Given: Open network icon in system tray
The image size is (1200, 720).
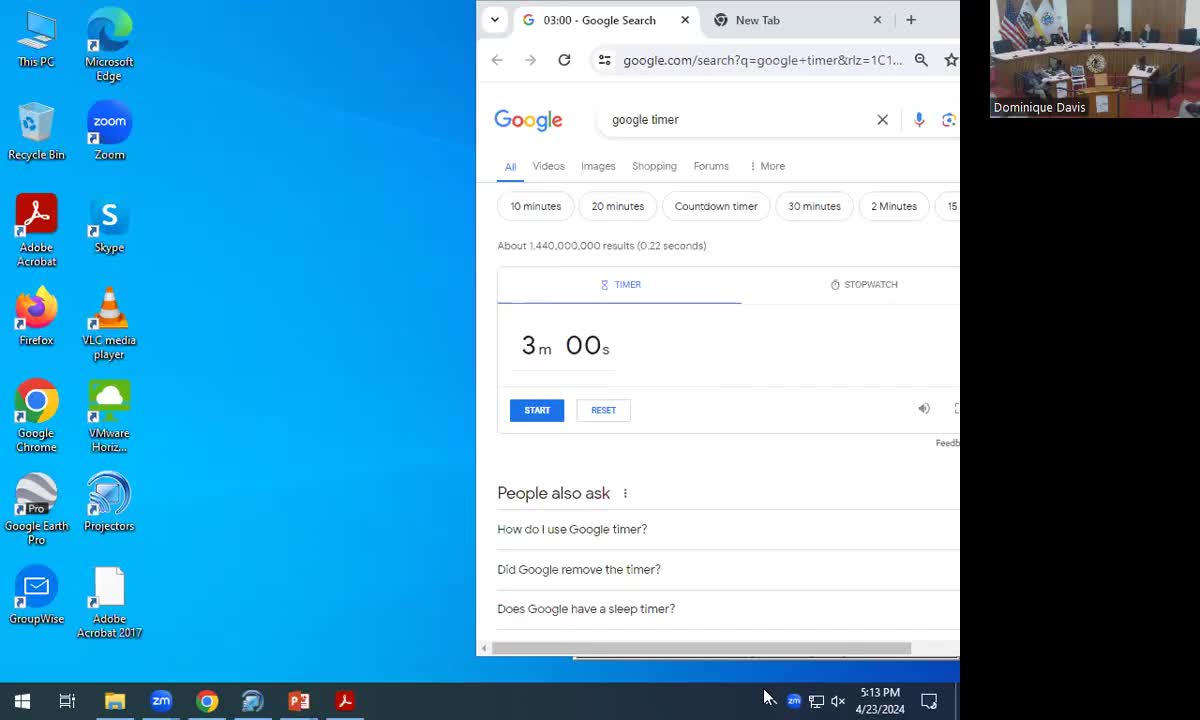Looking at the screenshot, I should 816,701.
